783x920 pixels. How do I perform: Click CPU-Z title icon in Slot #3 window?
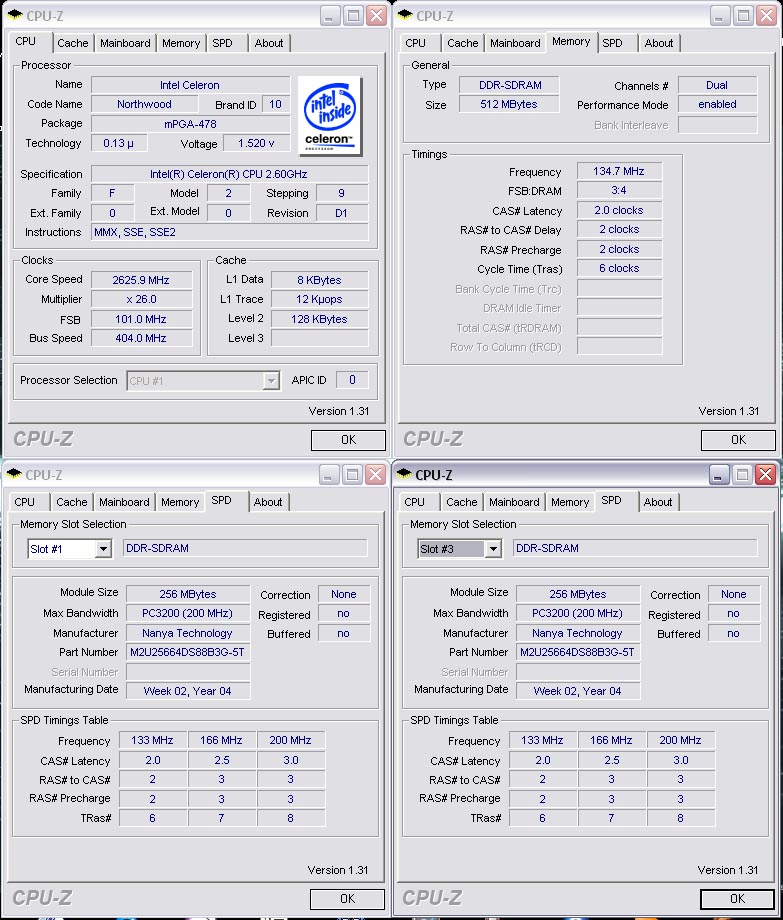coord(405,474)
